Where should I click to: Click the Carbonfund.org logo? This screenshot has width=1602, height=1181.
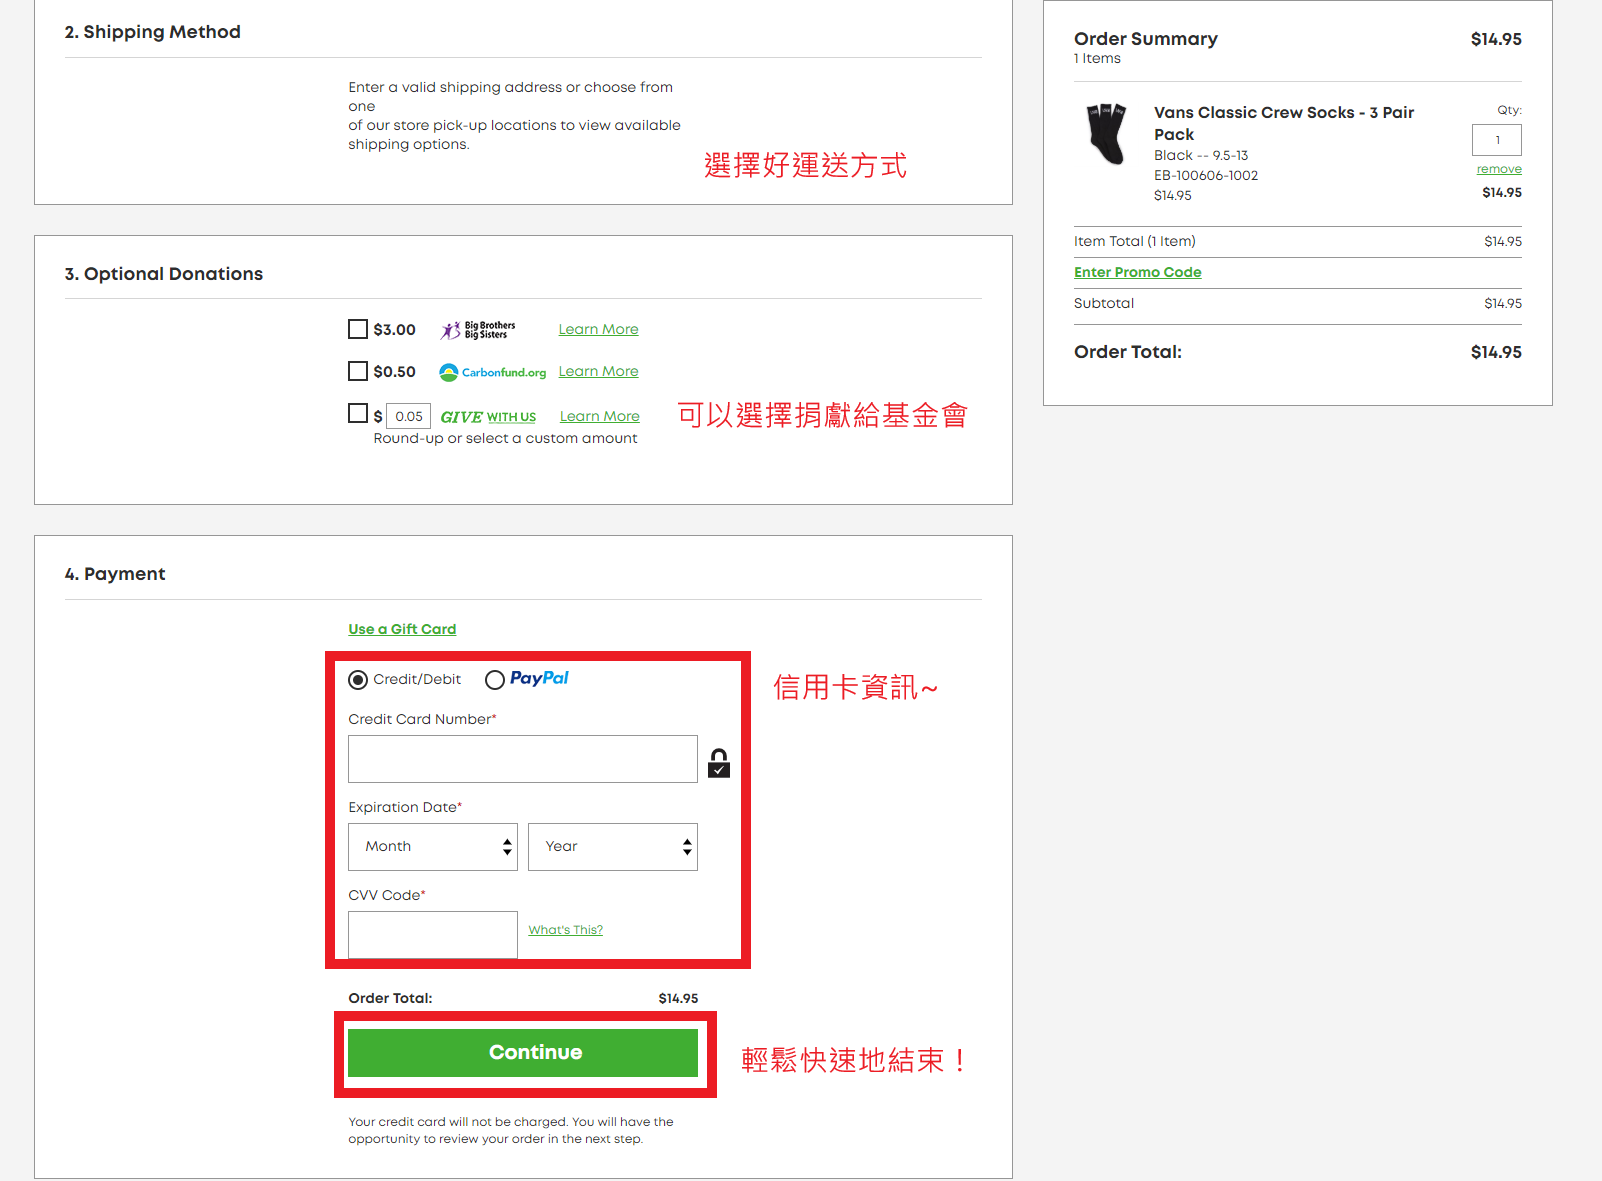click(x=492, y=372)
